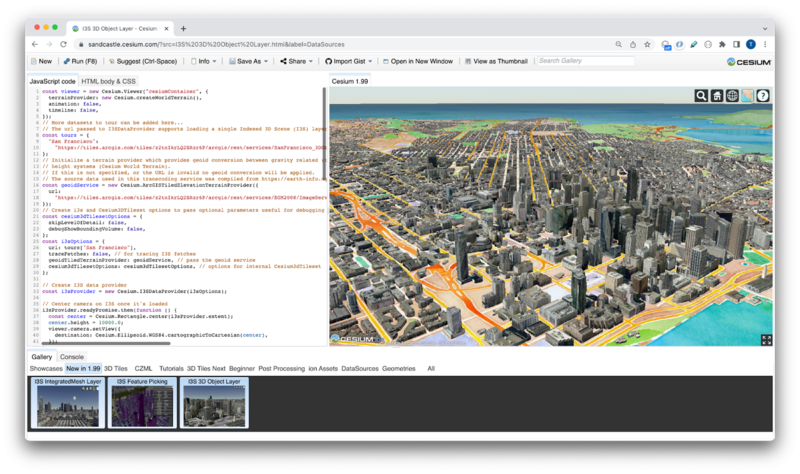Open the base layer imagery picker

(747, 96)
